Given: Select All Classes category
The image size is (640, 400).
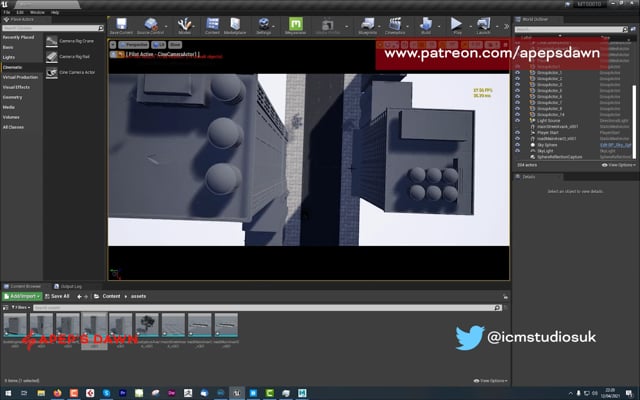Looking at the screenshot, I should click(13, 127).
